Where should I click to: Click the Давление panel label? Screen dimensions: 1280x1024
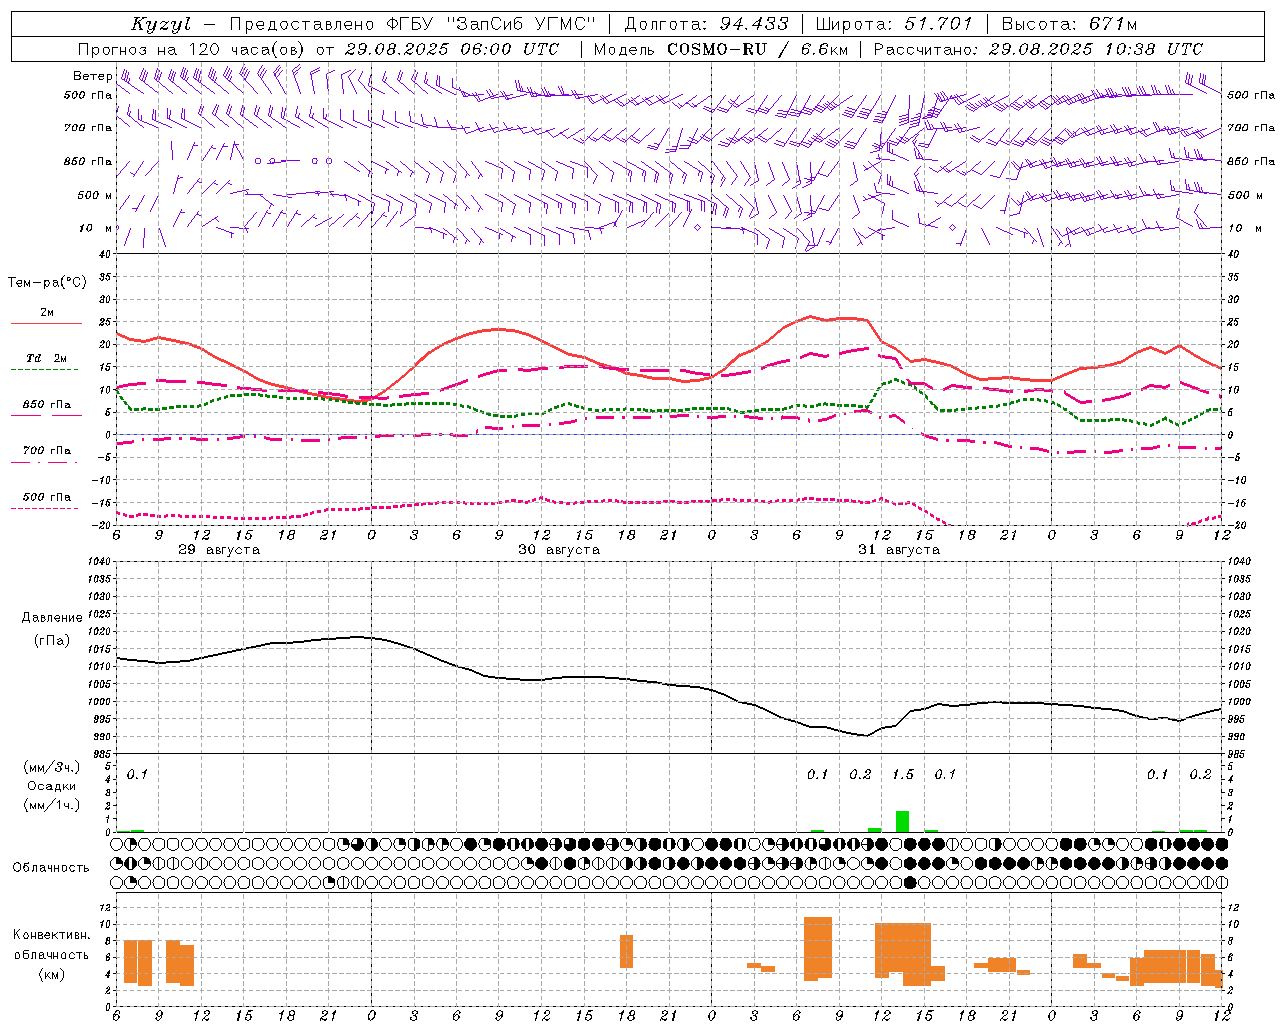[x=52, y=618]
